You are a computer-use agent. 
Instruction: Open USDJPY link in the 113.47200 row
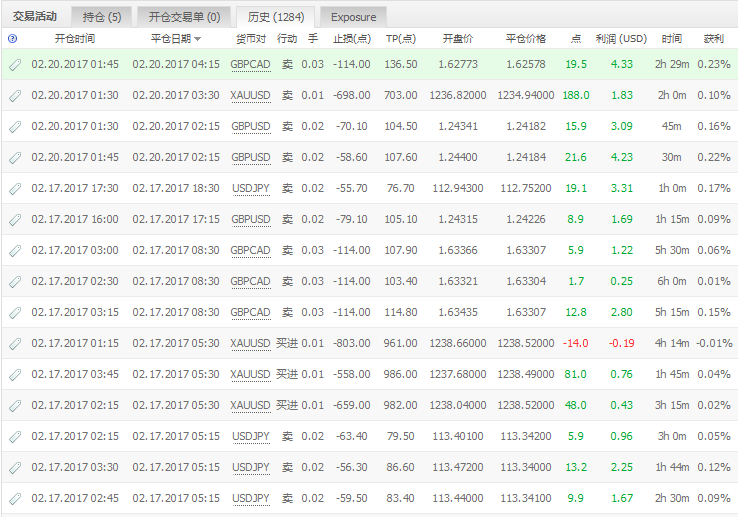tap(251, 468)
